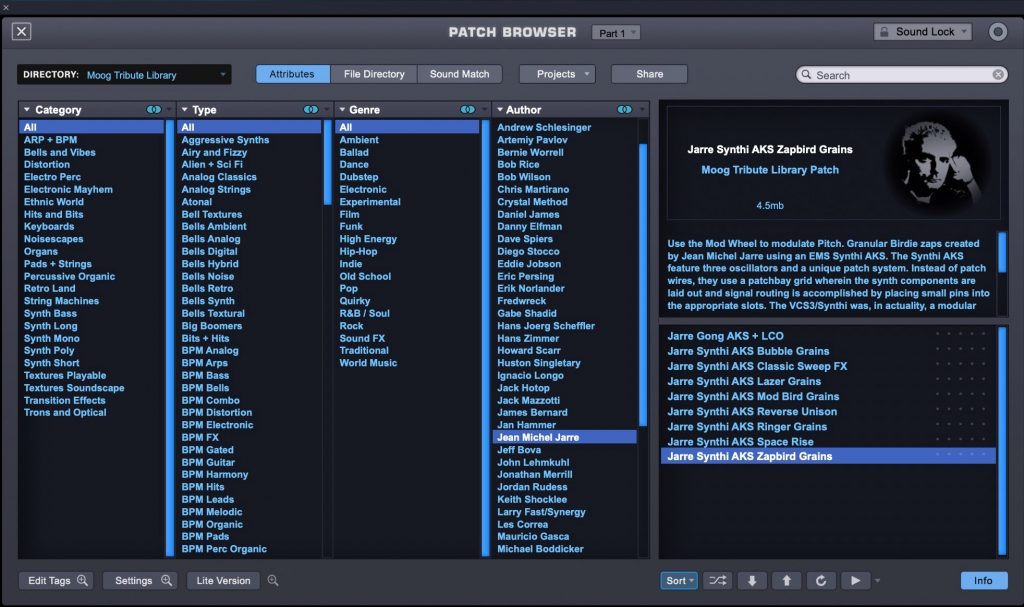1024x607 pixels.
Task: Click the patch results list scrollbar
Action: tap(1002, 440)
